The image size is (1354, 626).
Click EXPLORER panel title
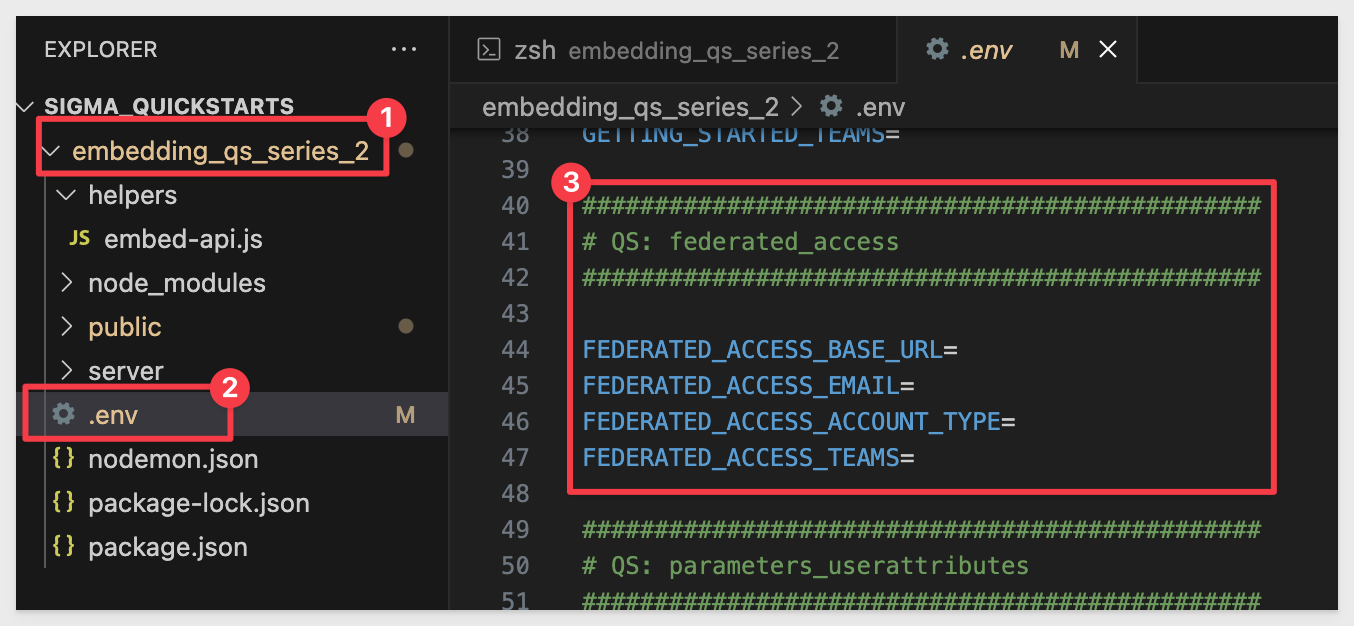(101, 49)
